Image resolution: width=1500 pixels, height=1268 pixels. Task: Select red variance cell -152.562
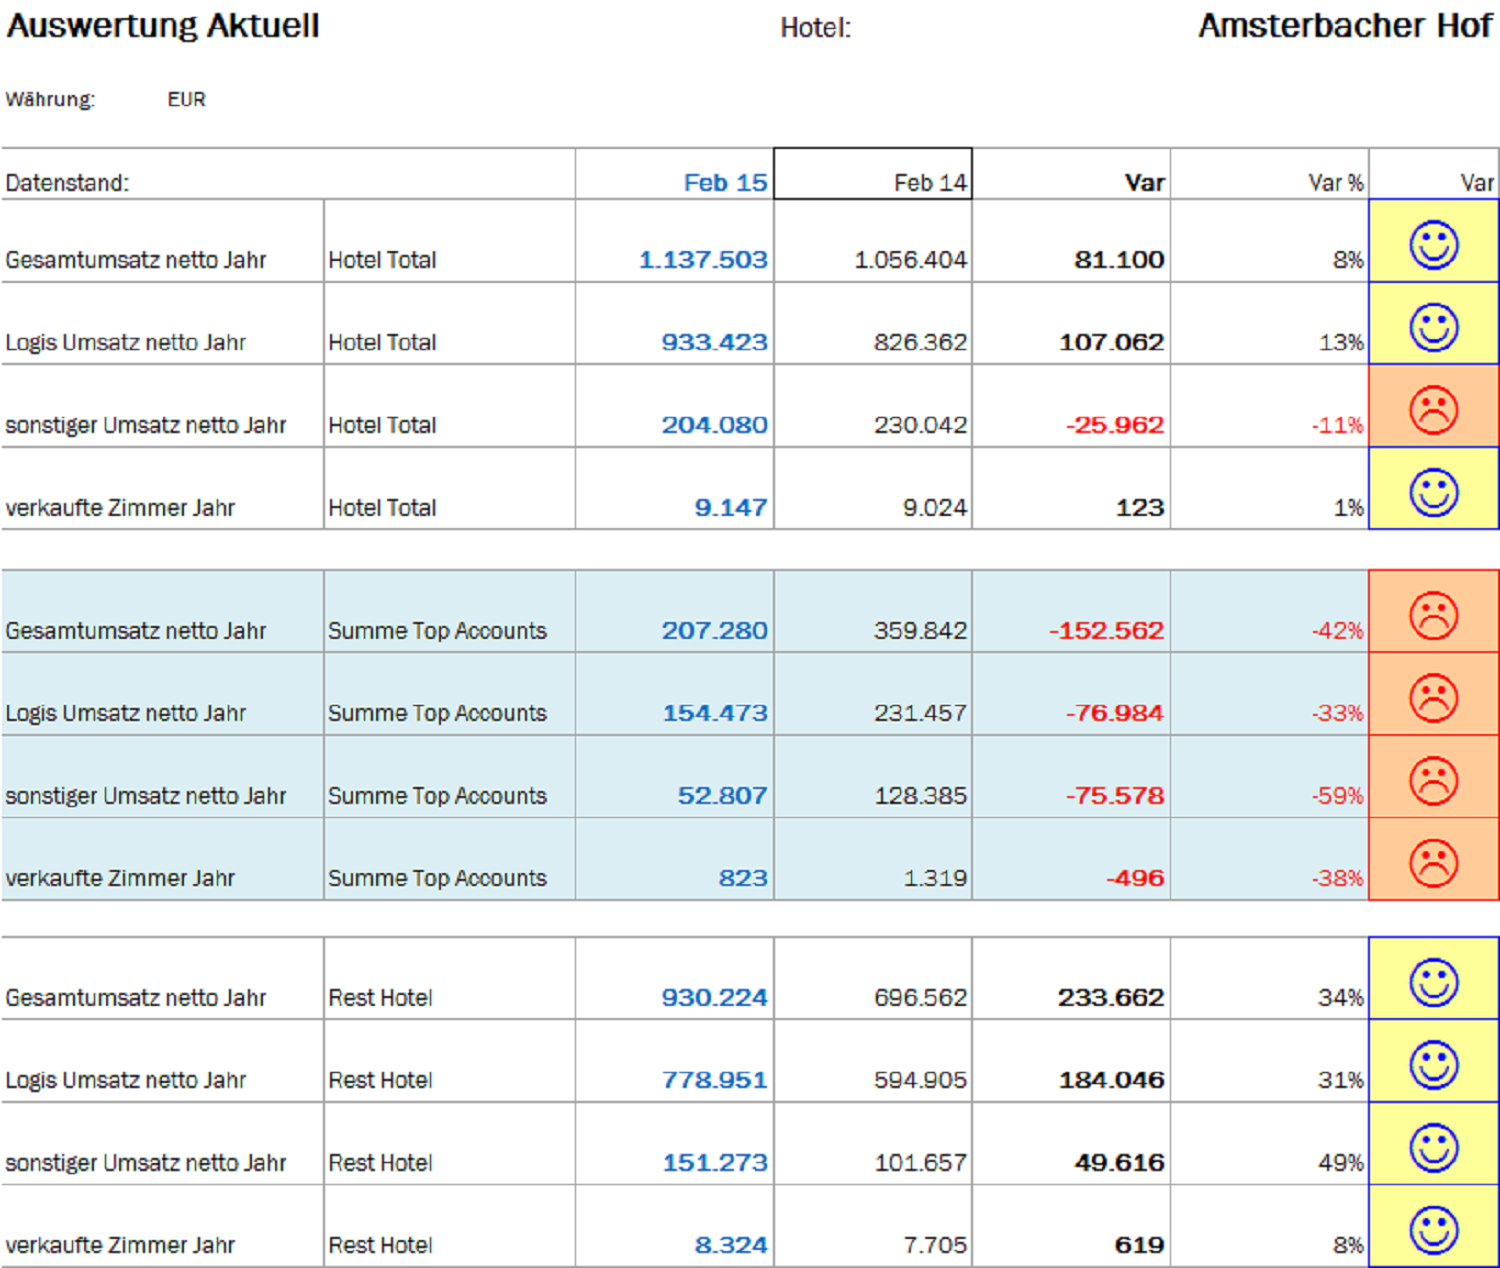click(x=1071, y=612)
